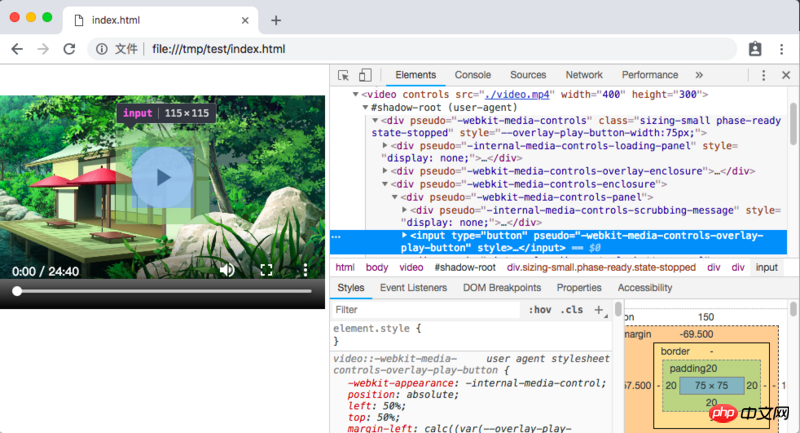Collapse the -webkit-media-controls div
The width and height of the screenshot is (800, 433).
click(375, 121)
